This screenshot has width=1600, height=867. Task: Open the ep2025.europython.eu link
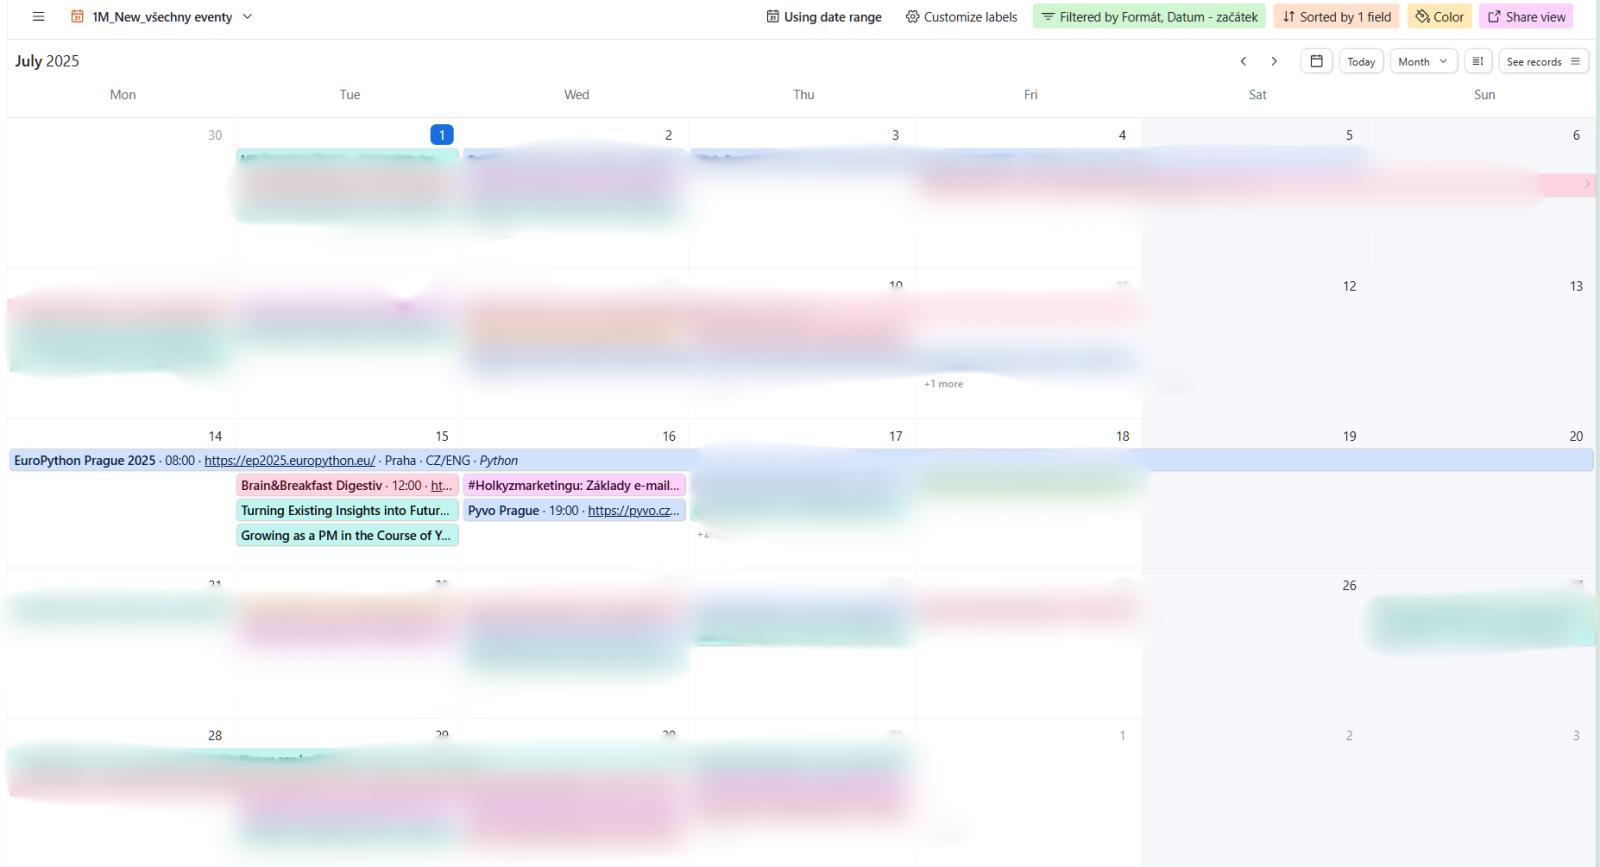pyautogui.click(x=289, y=461)
